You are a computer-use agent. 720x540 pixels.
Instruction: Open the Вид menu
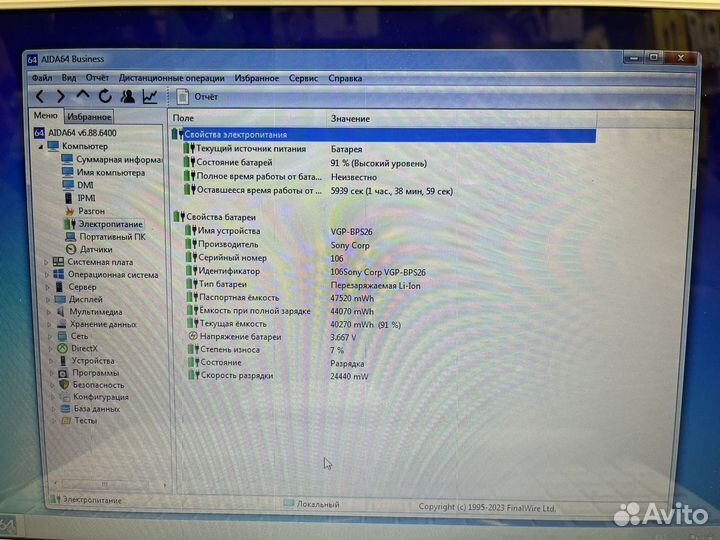coord(69,78)
